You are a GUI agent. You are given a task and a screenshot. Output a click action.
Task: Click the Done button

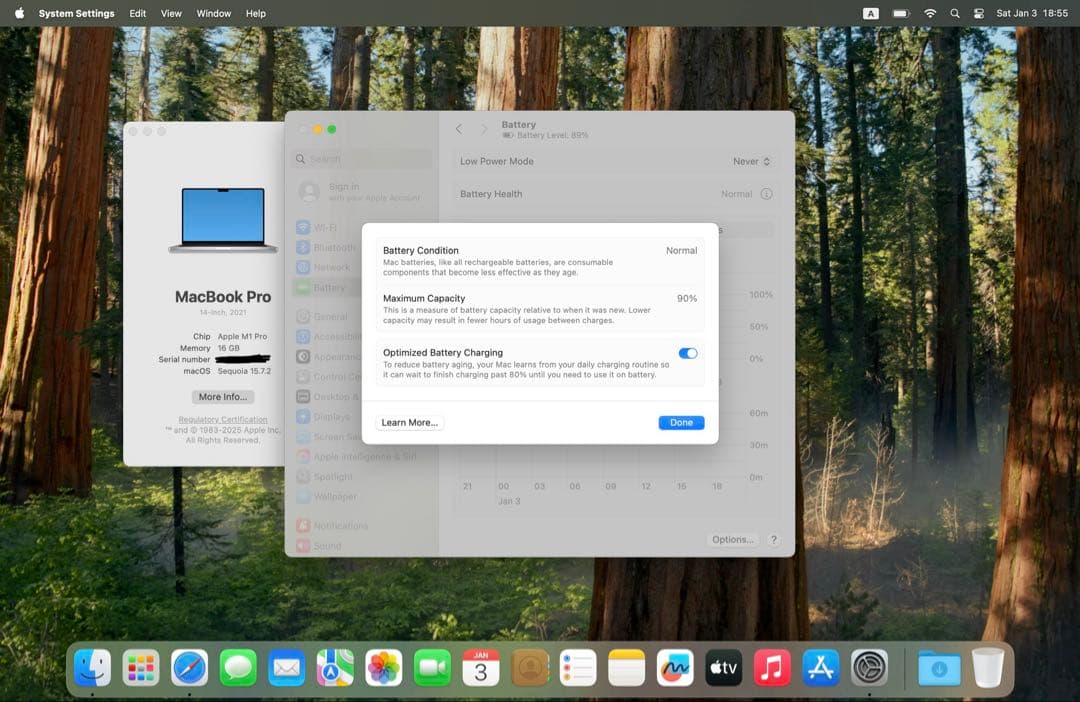pyautogui.click(x=681, y=422)
